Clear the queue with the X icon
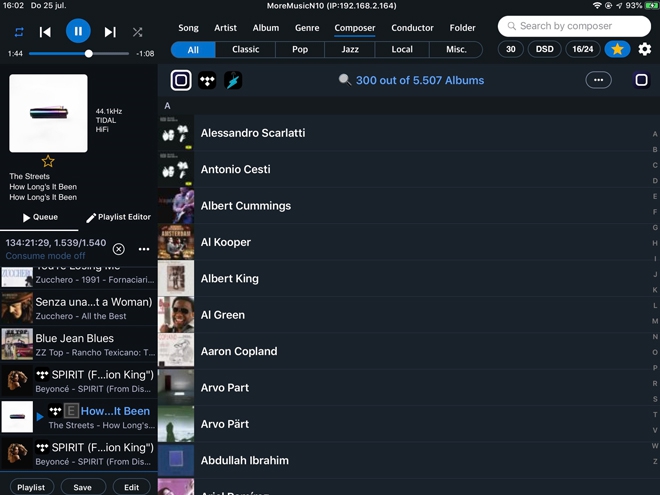 point(119,249)
